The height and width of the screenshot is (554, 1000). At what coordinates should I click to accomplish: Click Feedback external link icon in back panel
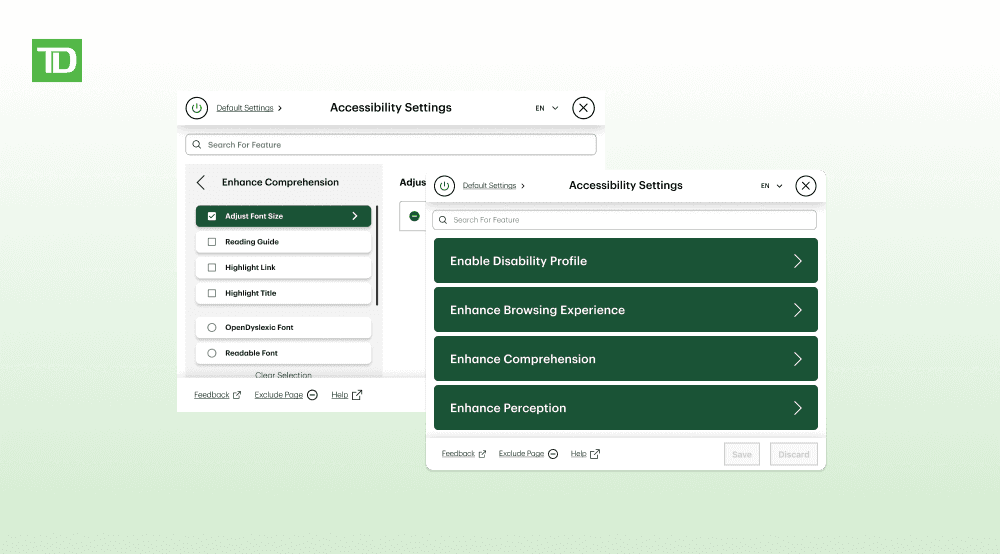click(237, 395)
